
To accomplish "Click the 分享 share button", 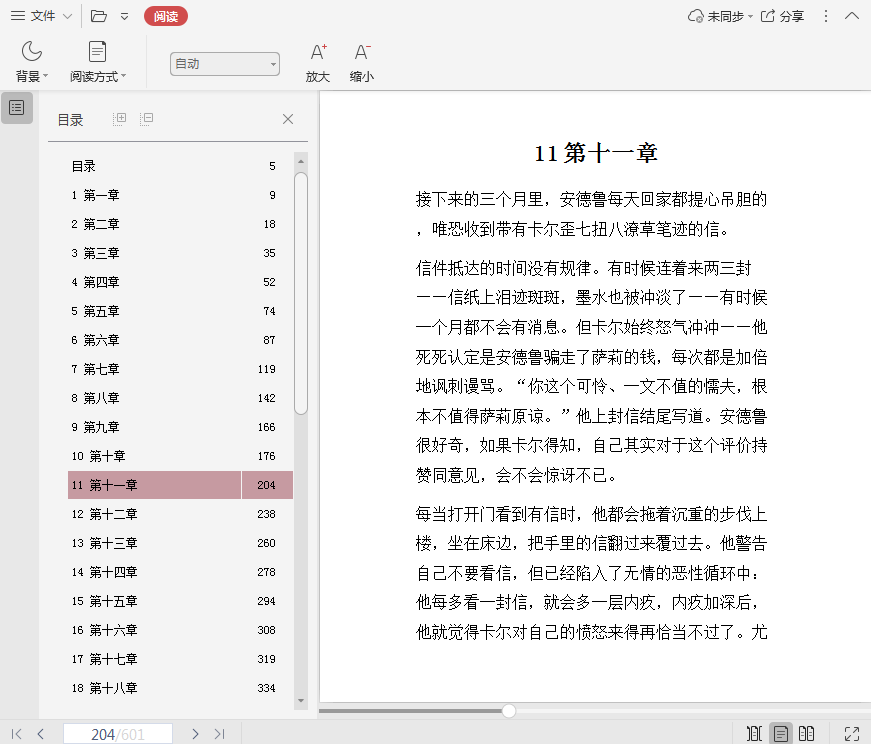I will pos(782,16).
